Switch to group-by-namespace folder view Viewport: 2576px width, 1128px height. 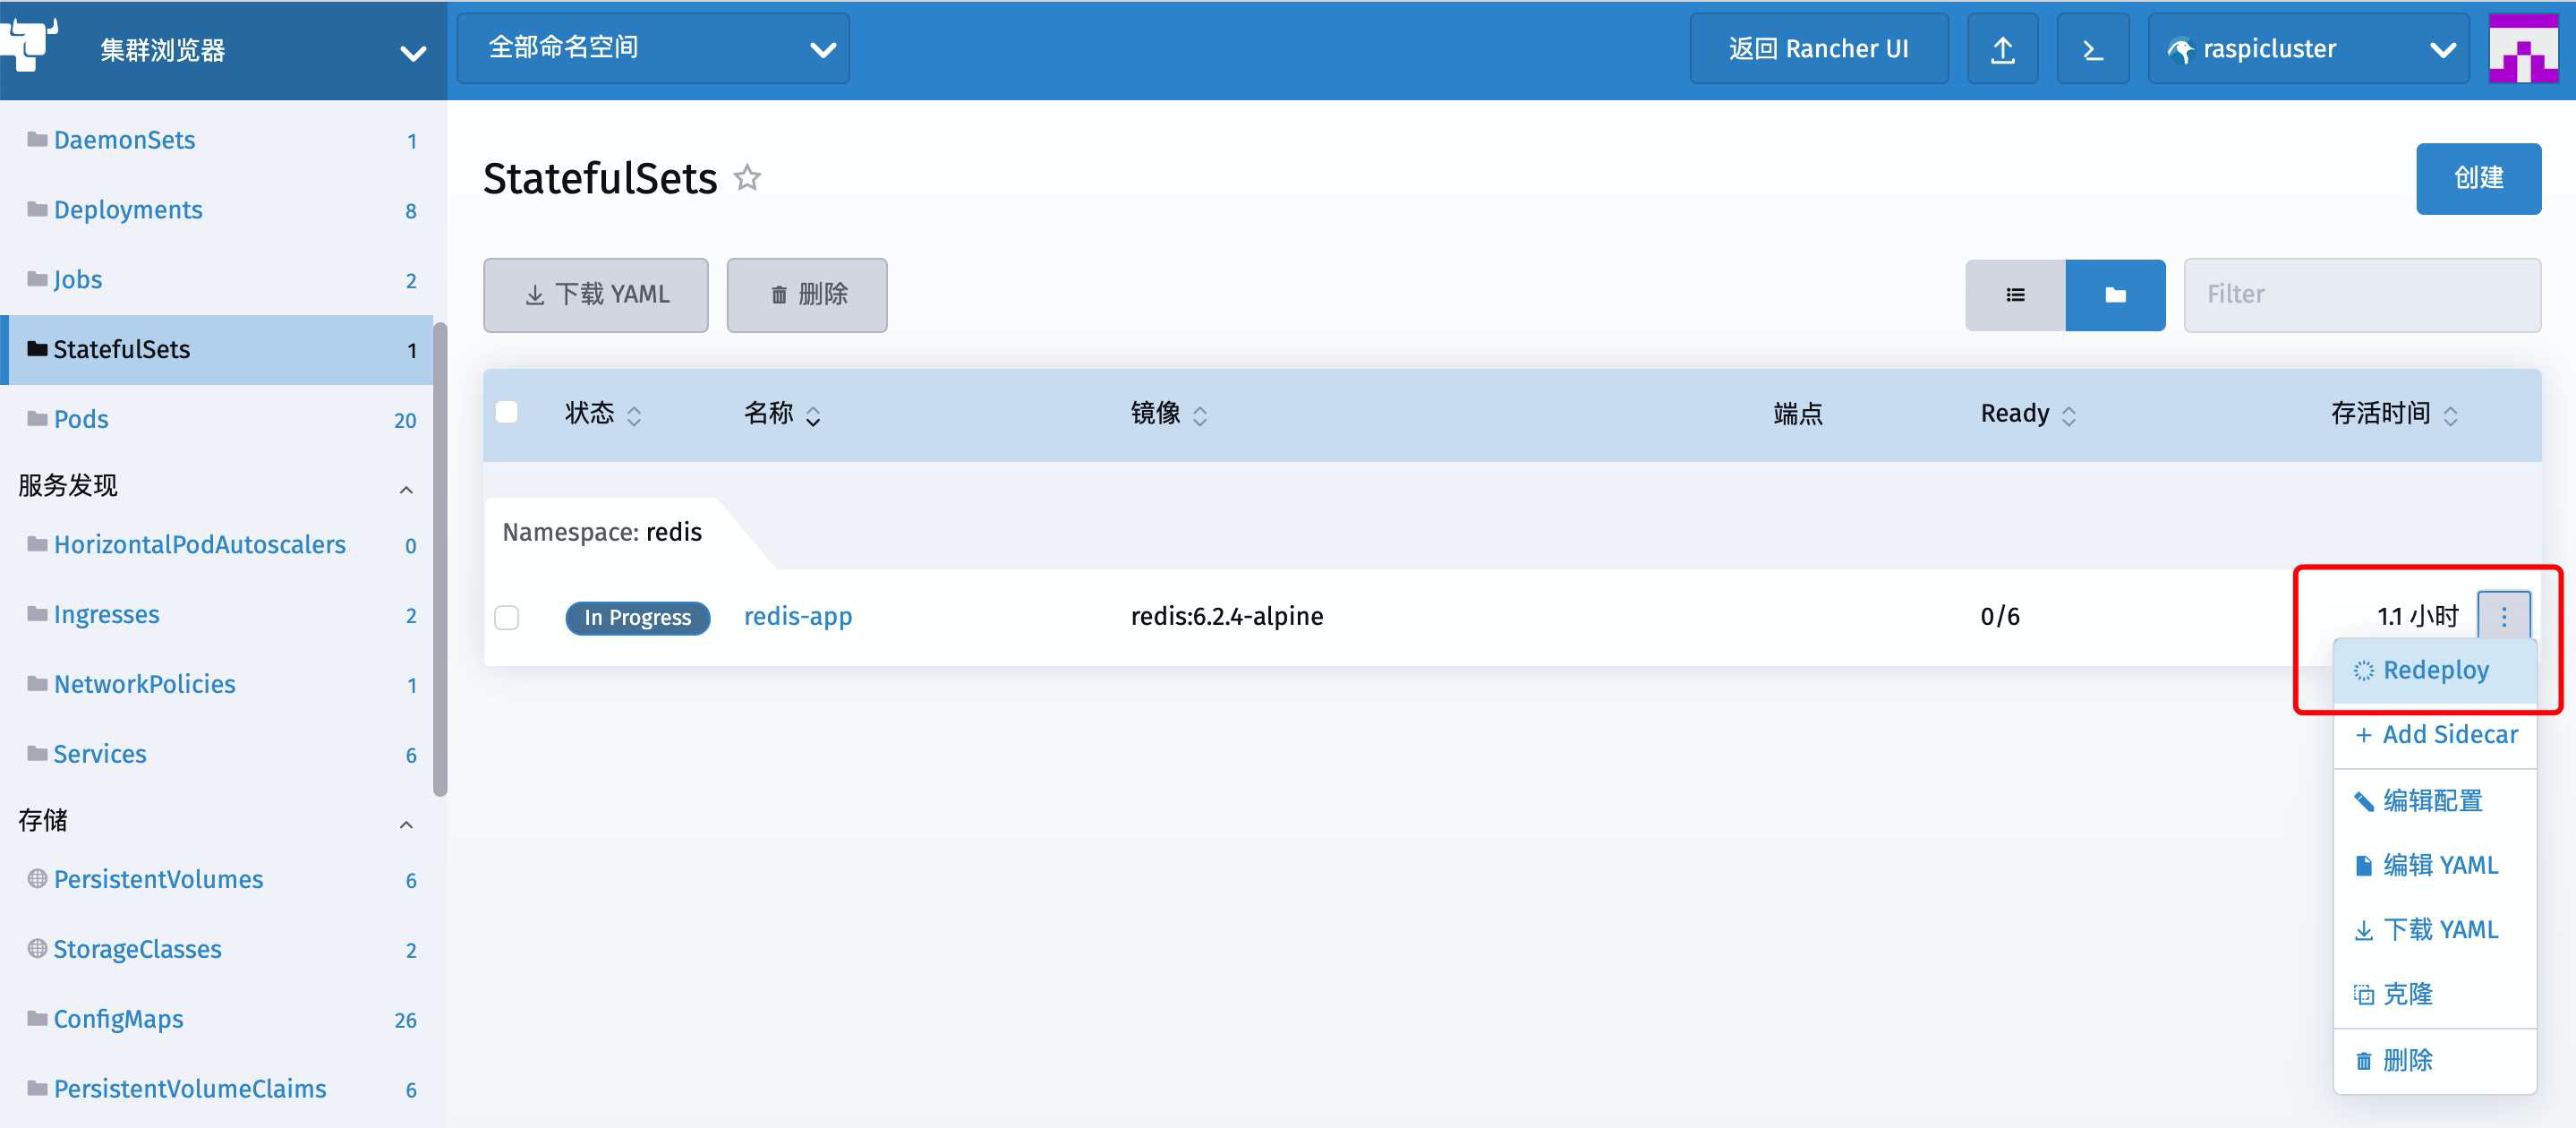pyautogui.click(x=2115, y=295)
